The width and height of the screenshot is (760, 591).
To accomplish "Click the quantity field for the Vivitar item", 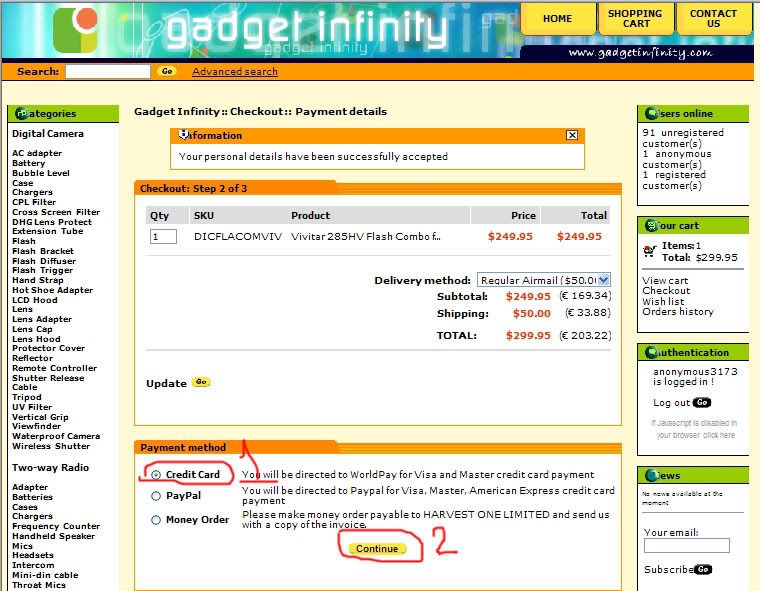I will (163, 237).
